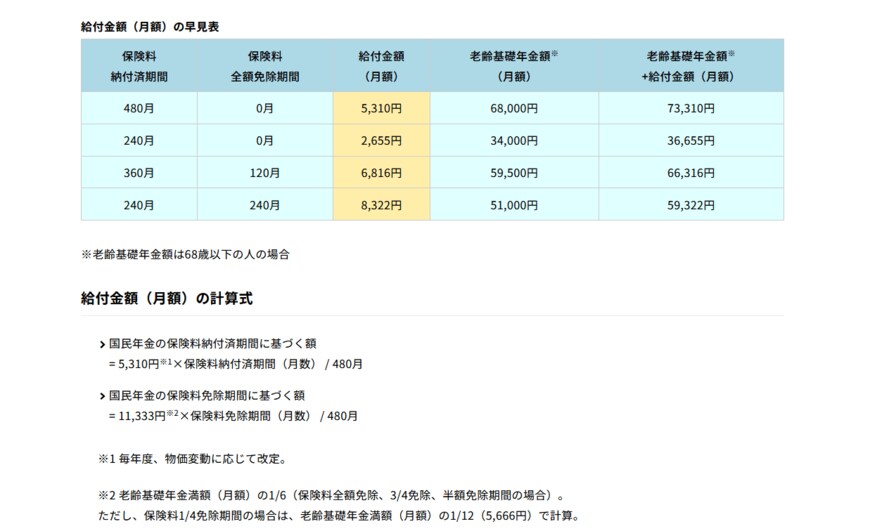Select the 59,322円 cell
Viewport: 870px width, 531px height.
point(691,205)
